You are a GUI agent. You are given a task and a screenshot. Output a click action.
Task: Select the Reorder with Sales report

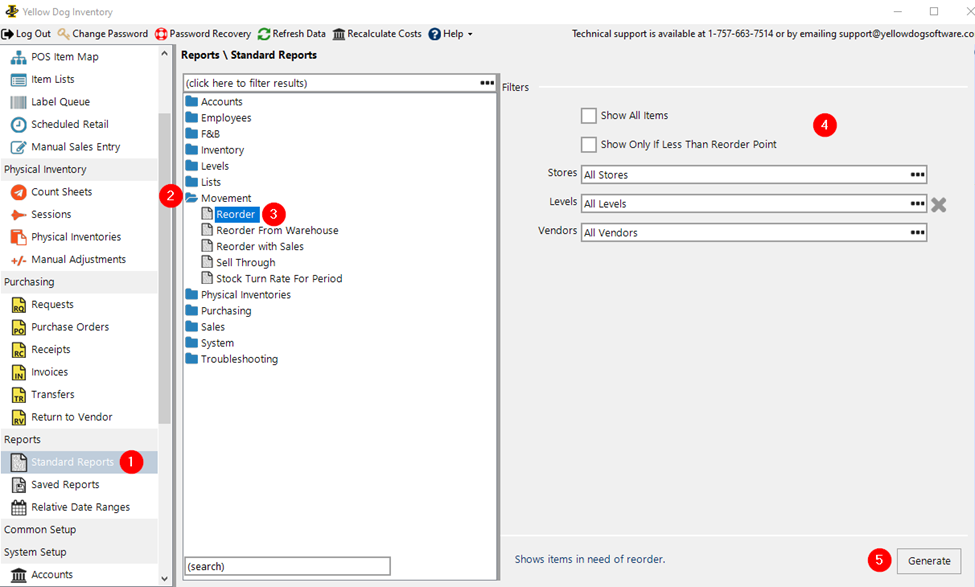point(260,246)
